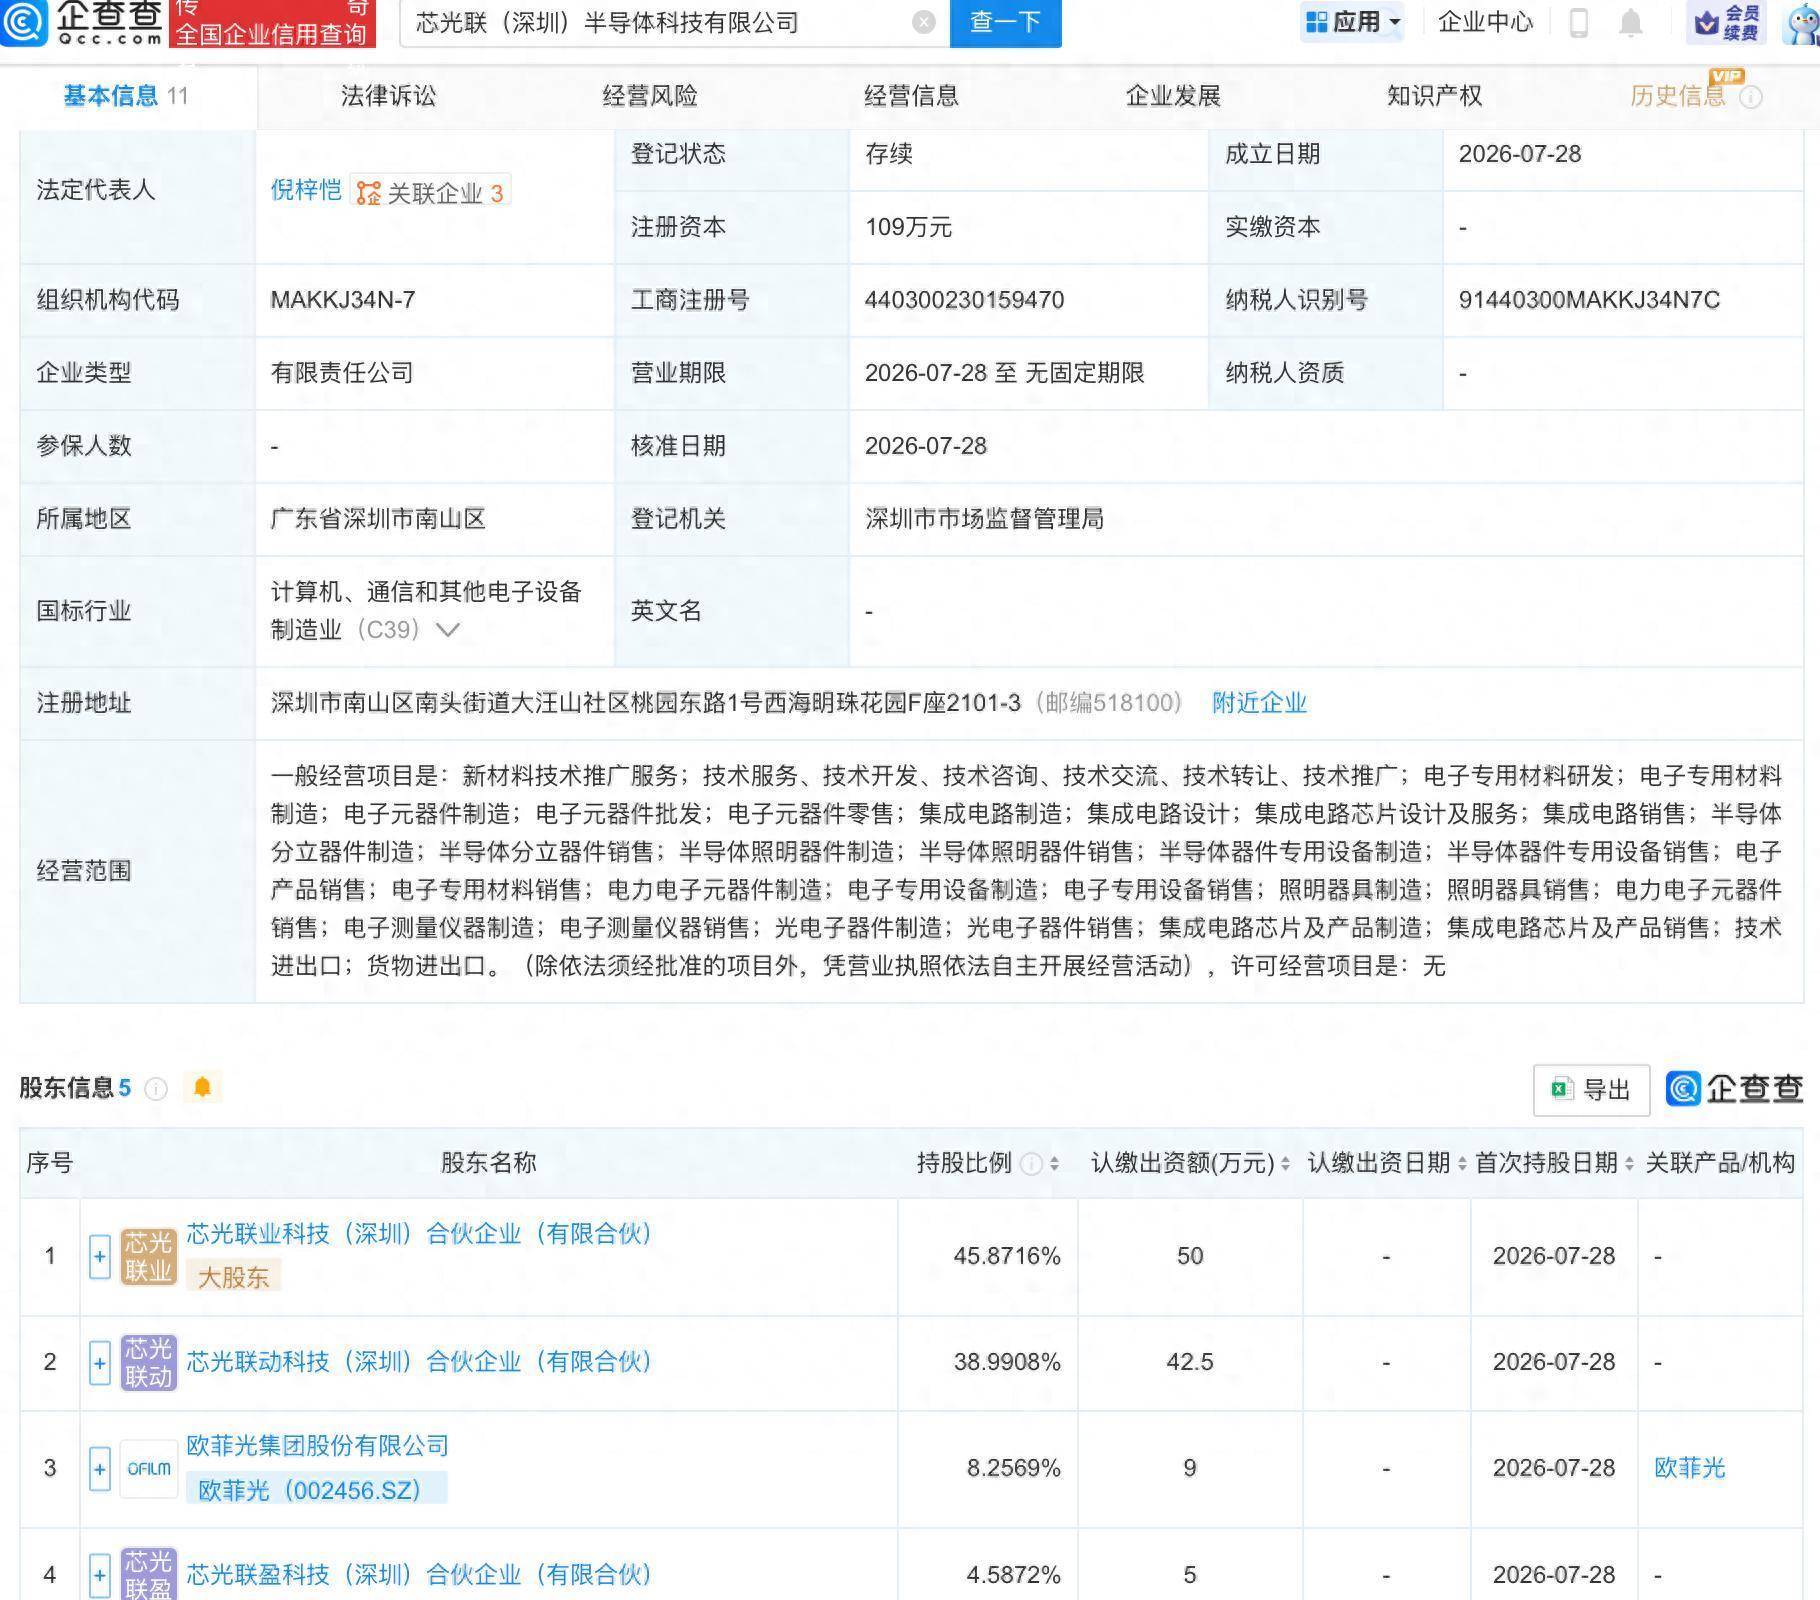This screenshot has width=1820, height=1600.
Task: Switch to 法律诉讼 tab
Action: [x=388, y=96]
